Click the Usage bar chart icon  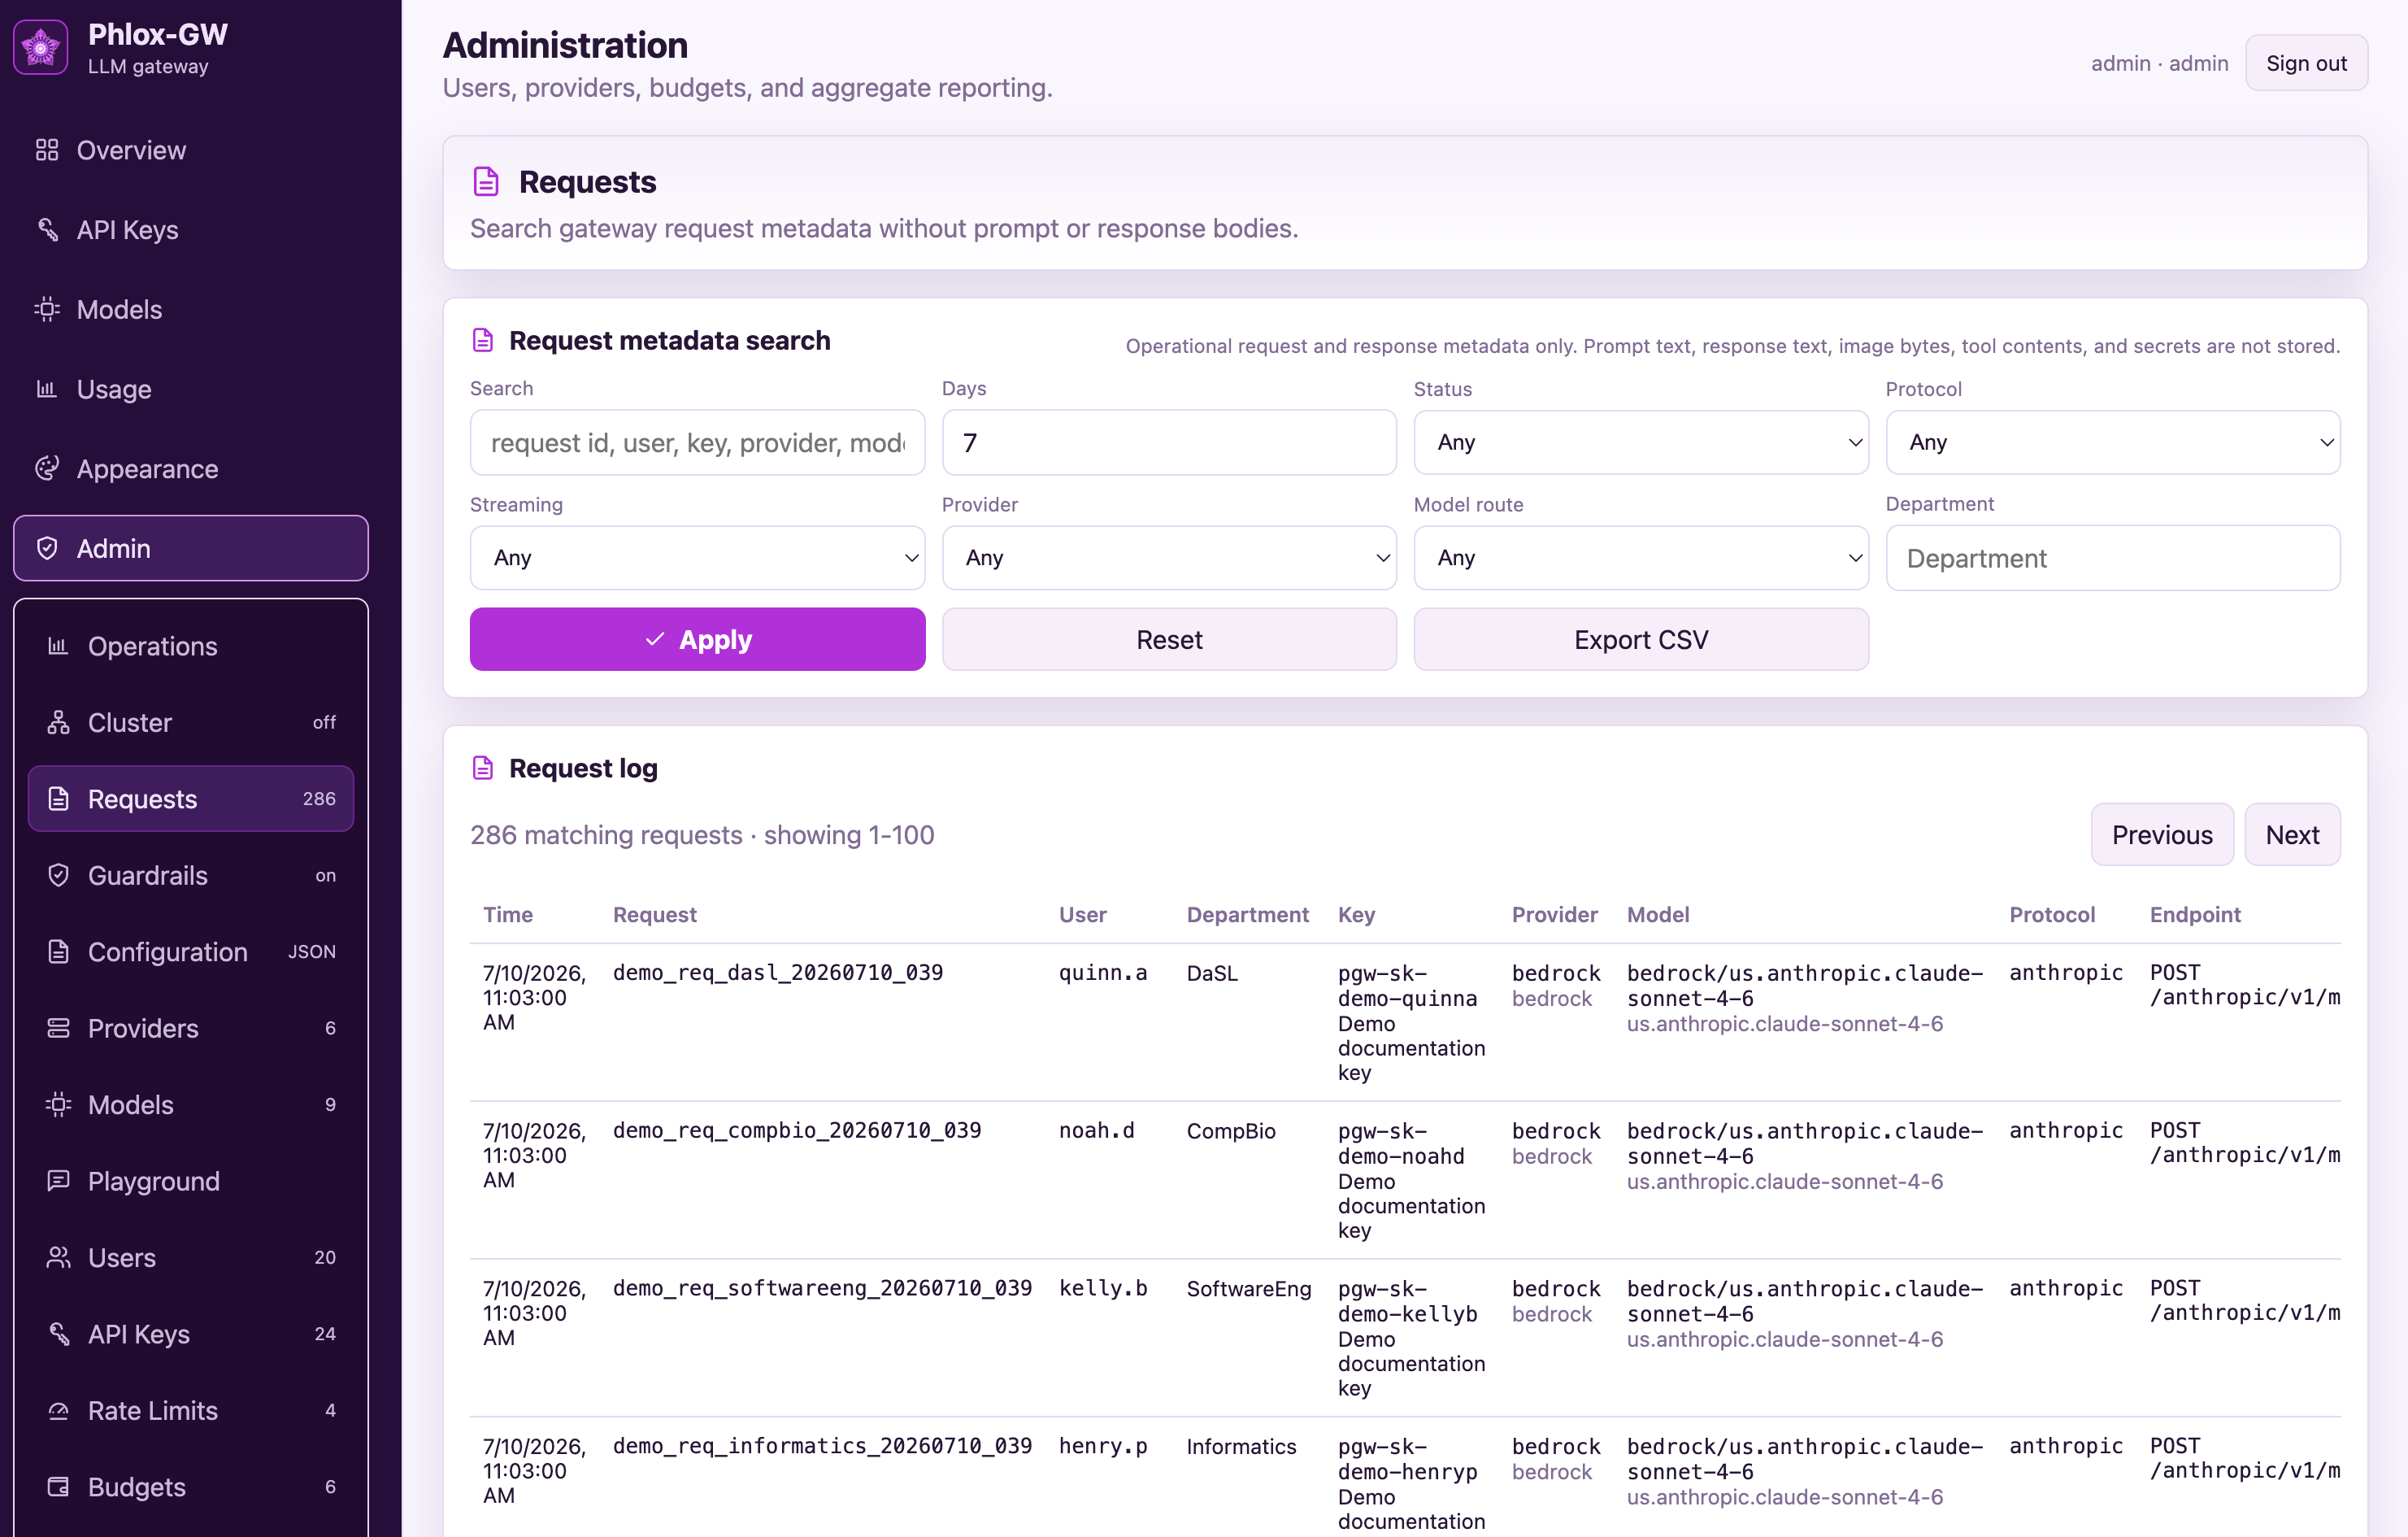pos(47,389)
